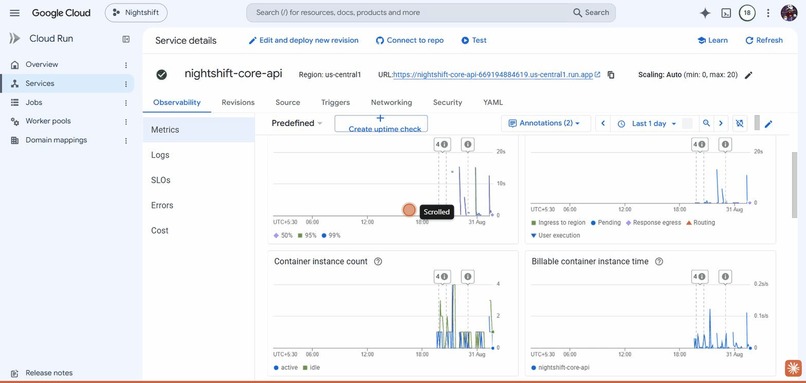Open Release notes at the sidebar bottom
Image resolution: width=806 pixels, height=383 pixels.
pyautogui.click(x=49, y=373)
